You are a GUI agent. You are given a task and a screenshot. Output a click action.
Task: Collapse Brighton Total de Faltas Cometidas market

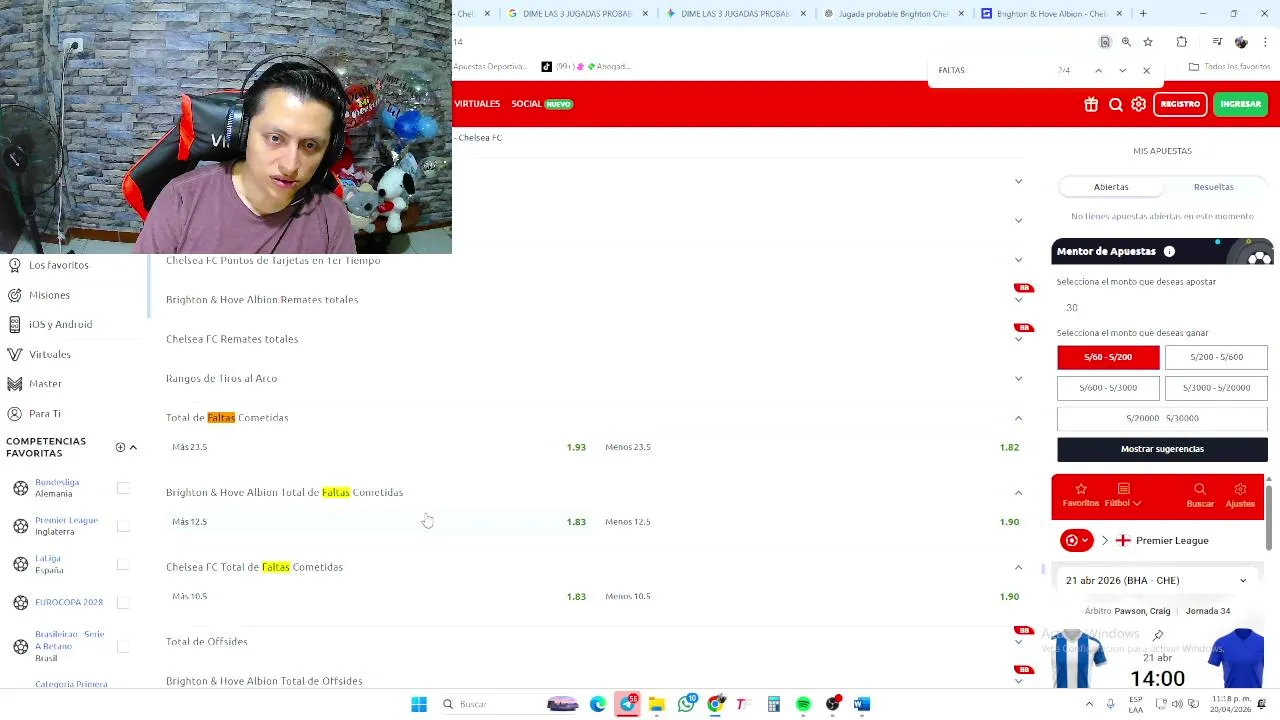click(1018, 492)
